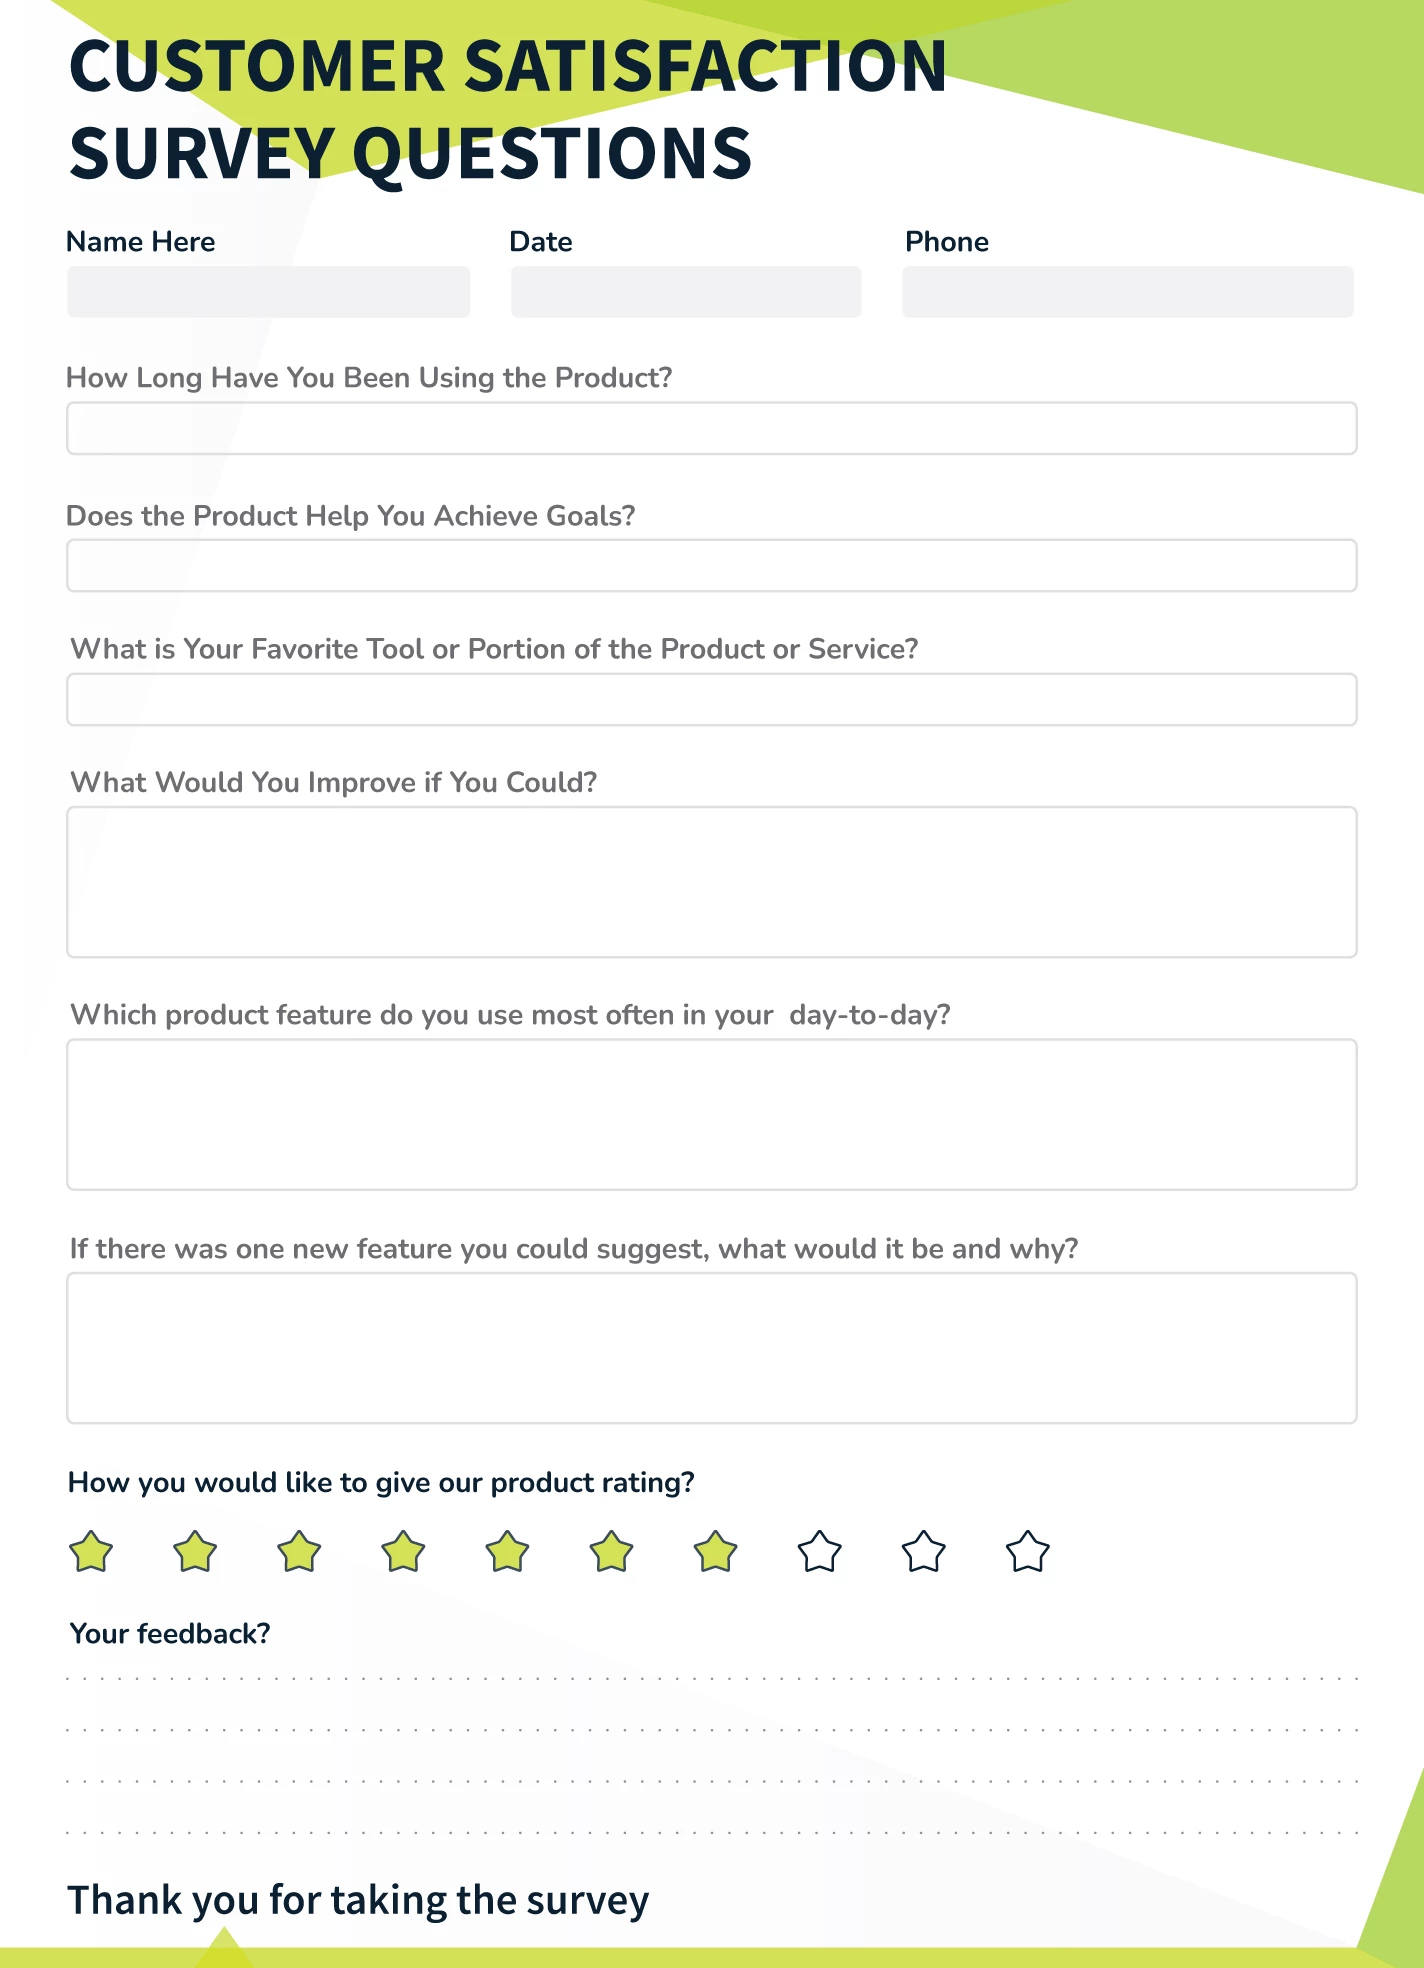This screenshot has width=1424, height=1968.
Task: Select the Achieve Goals answer field
Action: 711,566
